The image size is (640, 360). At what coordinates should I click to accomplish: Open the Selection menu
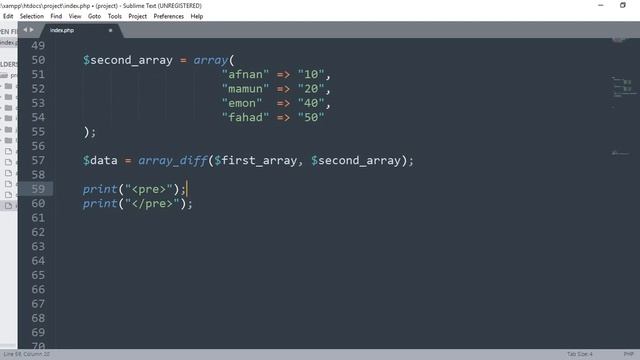[x=31, y=16]
